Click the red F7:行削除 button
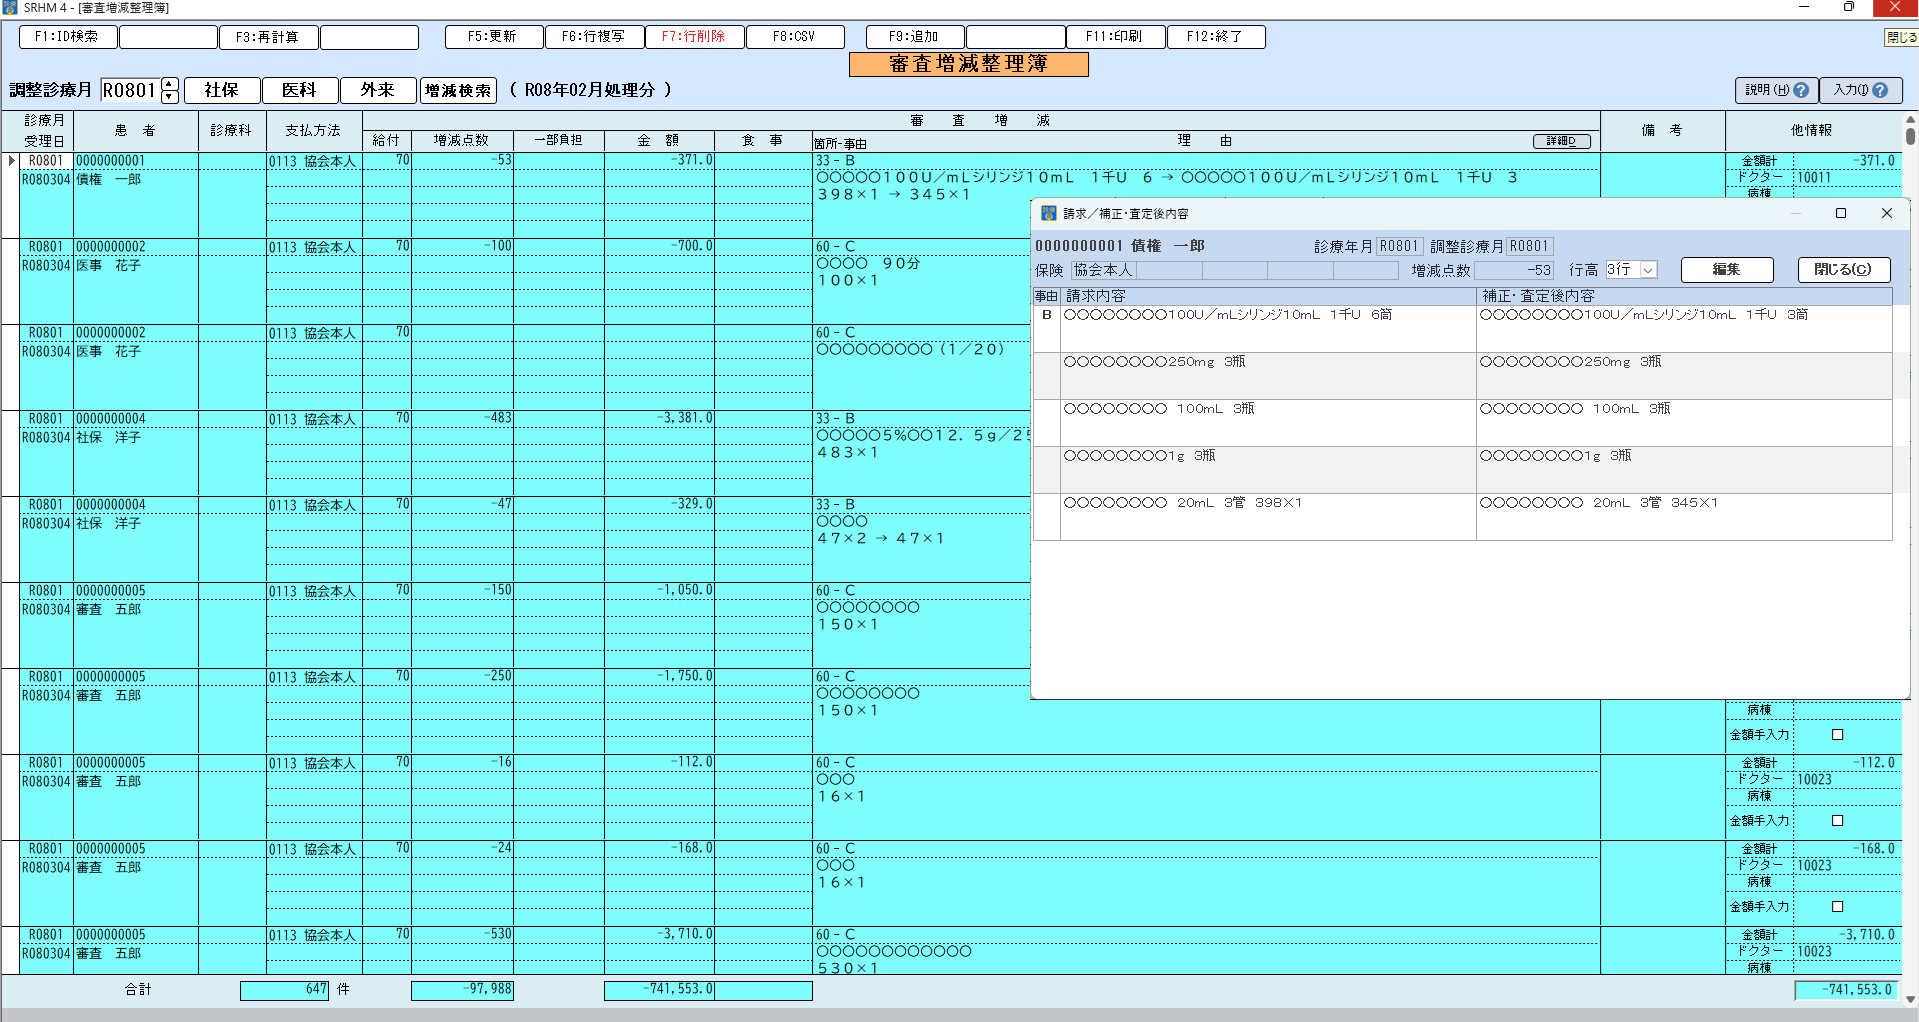Viewport: 1919px width, 1022px height. click(x=694, y=37)
